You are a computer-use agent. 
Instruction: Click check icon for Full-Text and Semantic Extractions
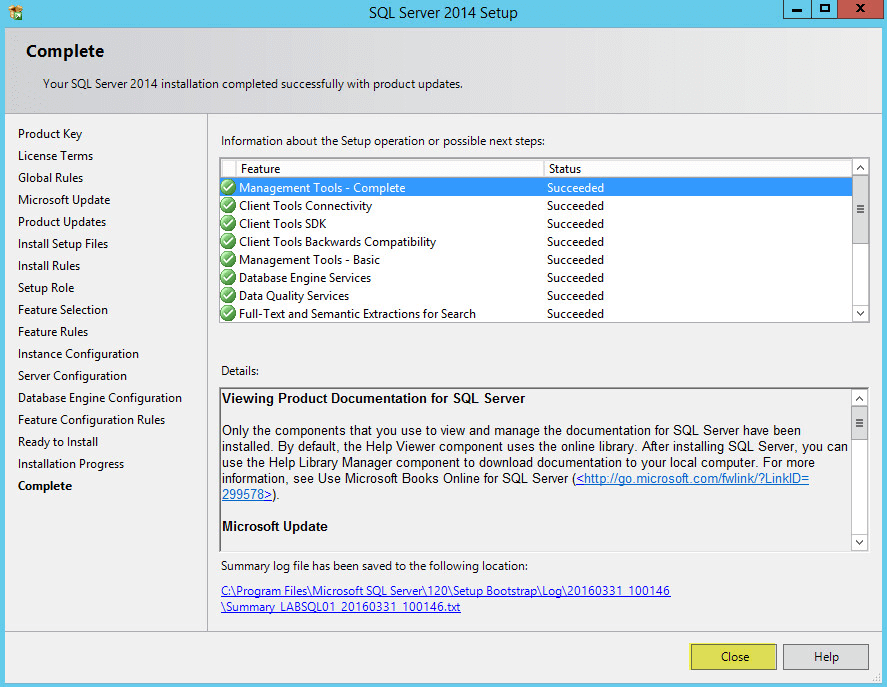tap(228, 314)
